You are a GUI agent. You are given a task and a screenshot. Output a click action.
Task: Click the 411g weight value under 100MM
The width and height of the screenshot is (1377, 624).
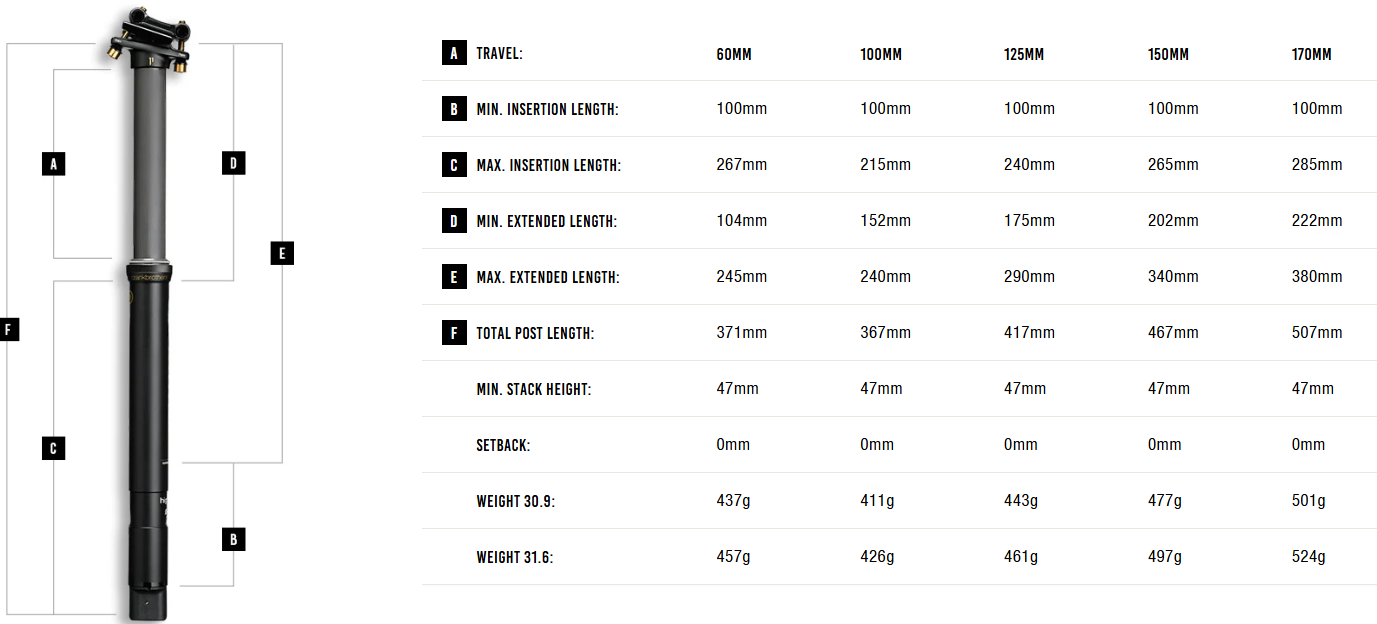877,500
